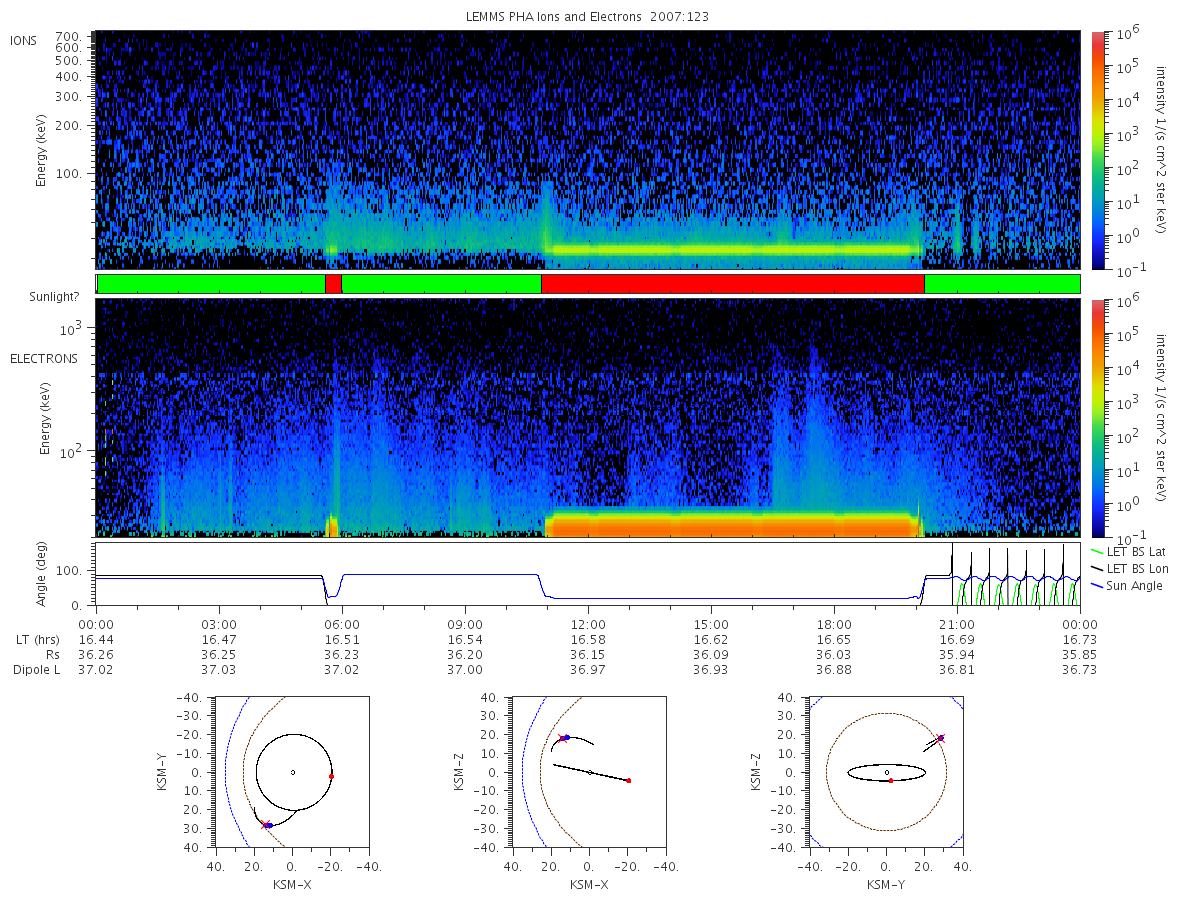Click the red dot in the KSM-X/KSM-Z orbit plot

(628, 780)
